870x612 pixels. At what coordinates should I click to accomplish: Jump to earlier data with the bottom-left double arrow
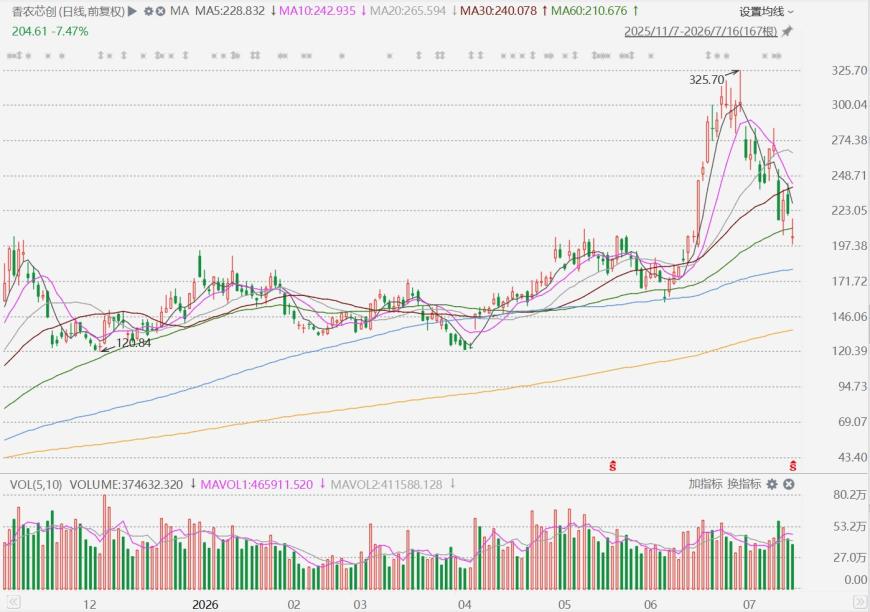coord(13,603)
